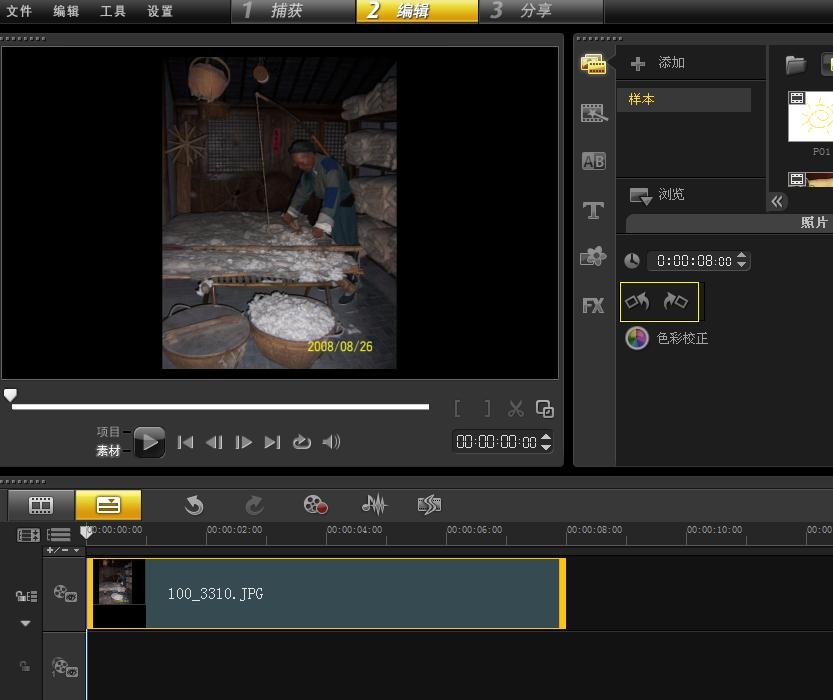Collapse the panel with double-arrow chevron

pos(777,201)
